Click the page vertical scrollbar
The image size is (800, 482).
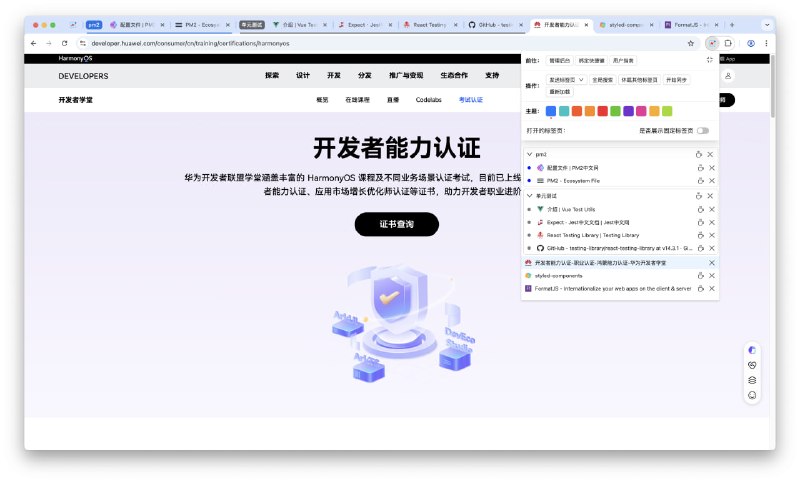[x=772, y=87]
